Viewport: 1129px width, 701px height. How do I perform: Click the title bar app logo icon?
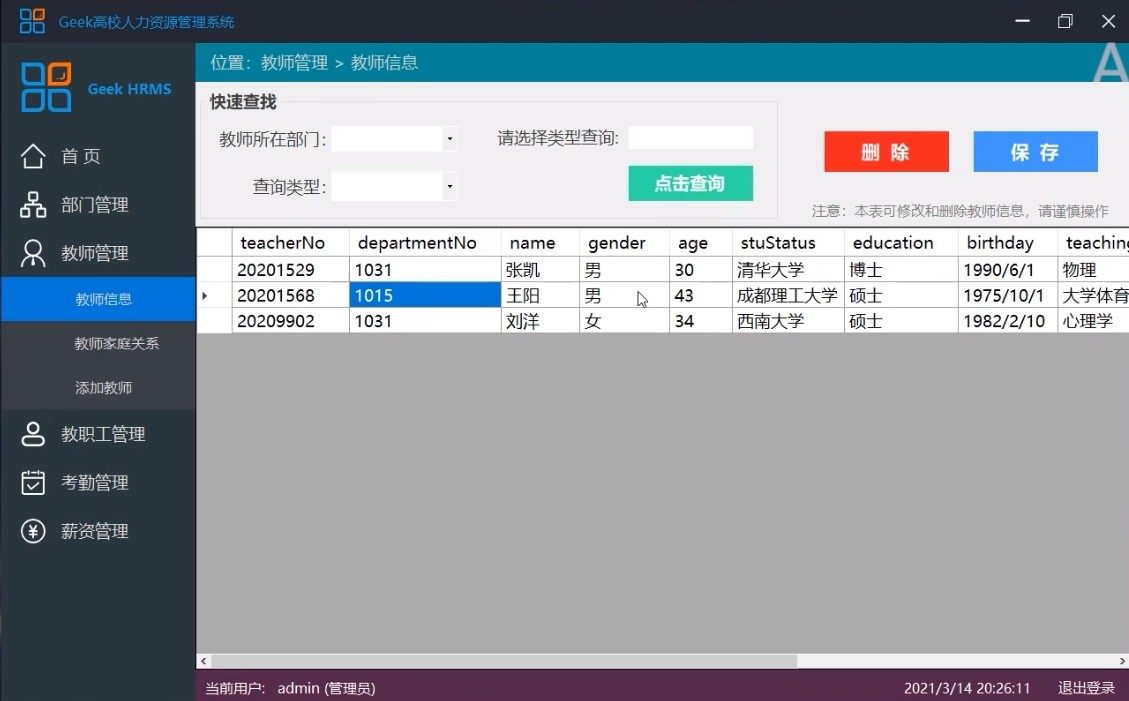click(x=32, y=21)
